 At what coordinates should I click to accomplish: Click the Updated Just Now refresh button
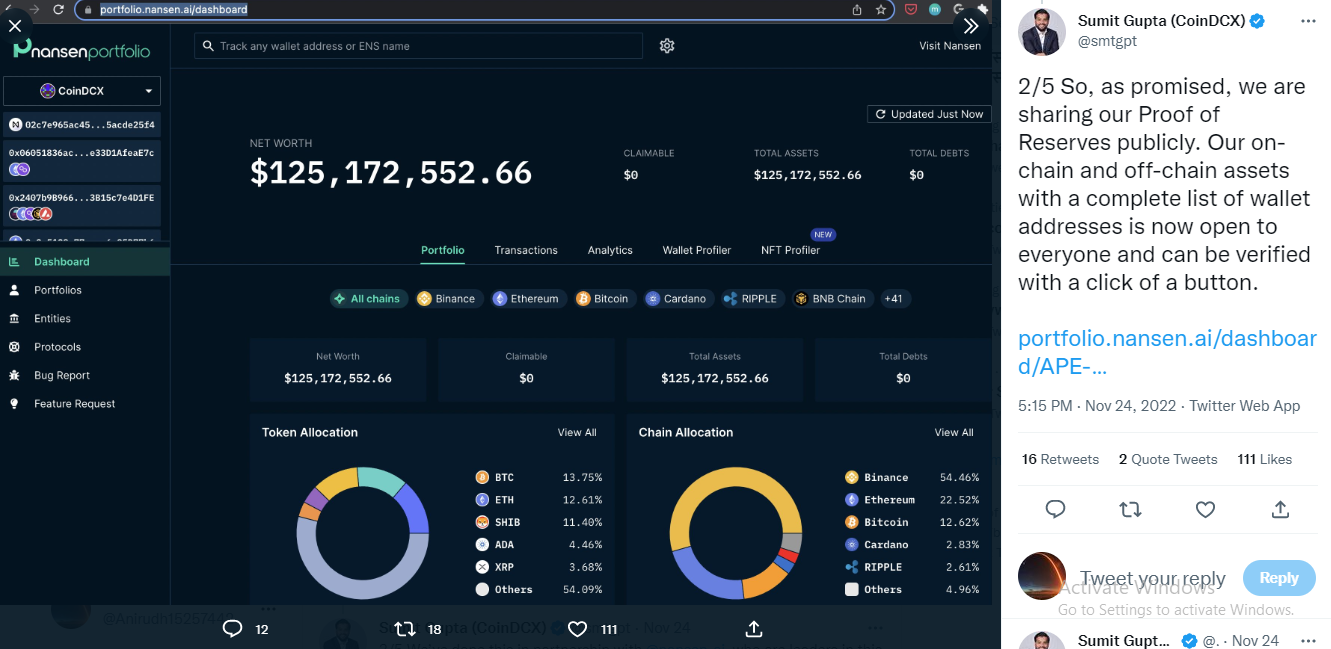pyautogui.click(x=929, y=114)
